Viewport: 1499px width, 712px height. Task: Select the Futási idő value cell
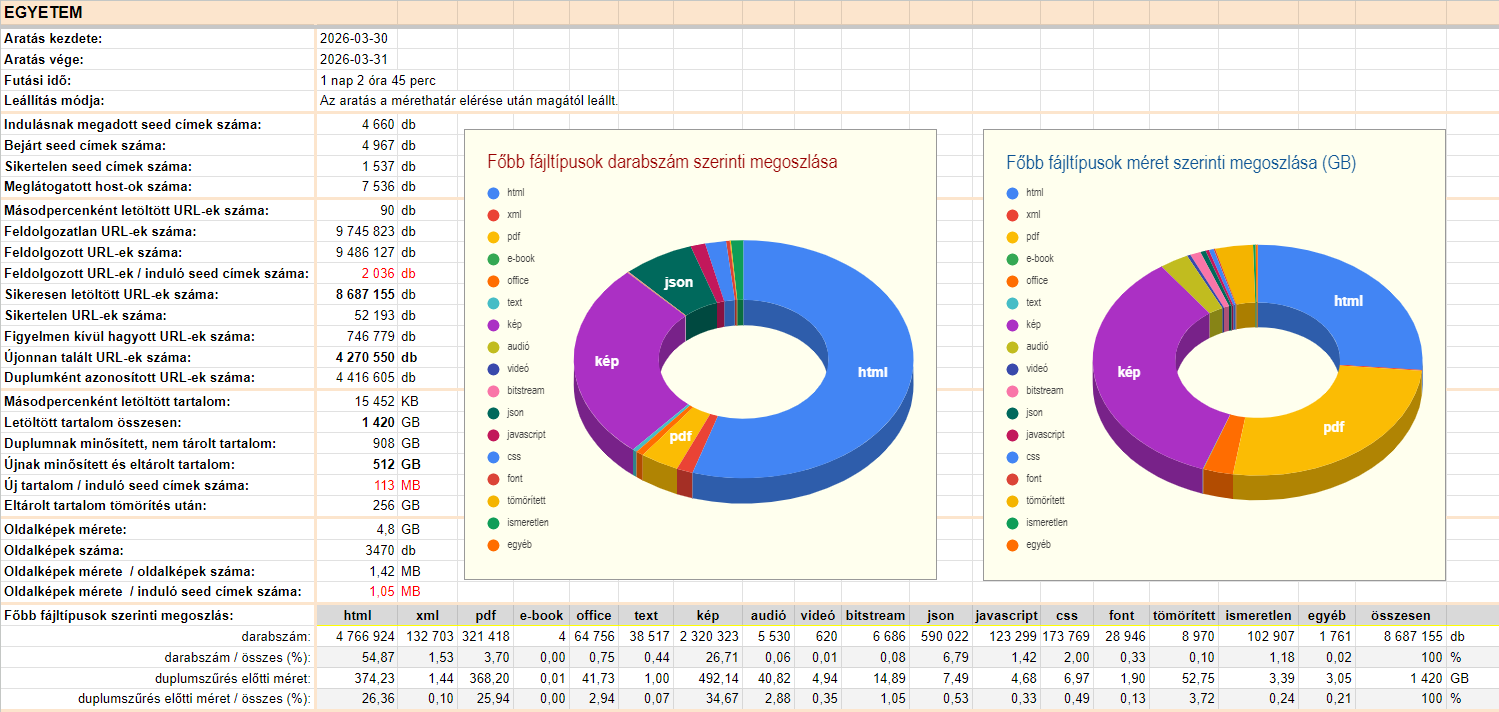(x=378, y=80)
